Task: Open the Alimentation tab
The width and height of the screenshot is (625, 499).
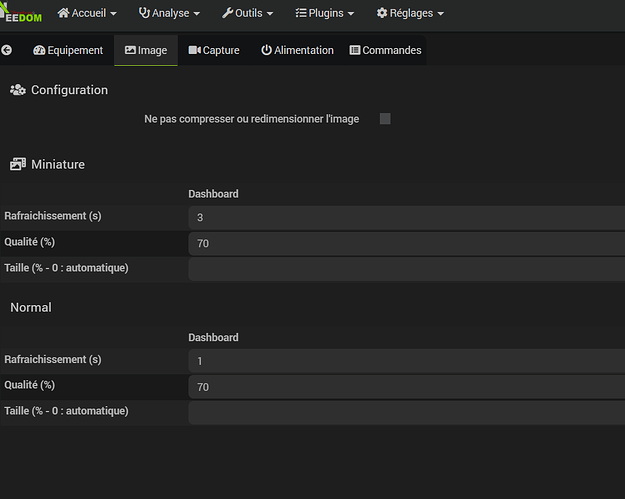Action: 297,50
